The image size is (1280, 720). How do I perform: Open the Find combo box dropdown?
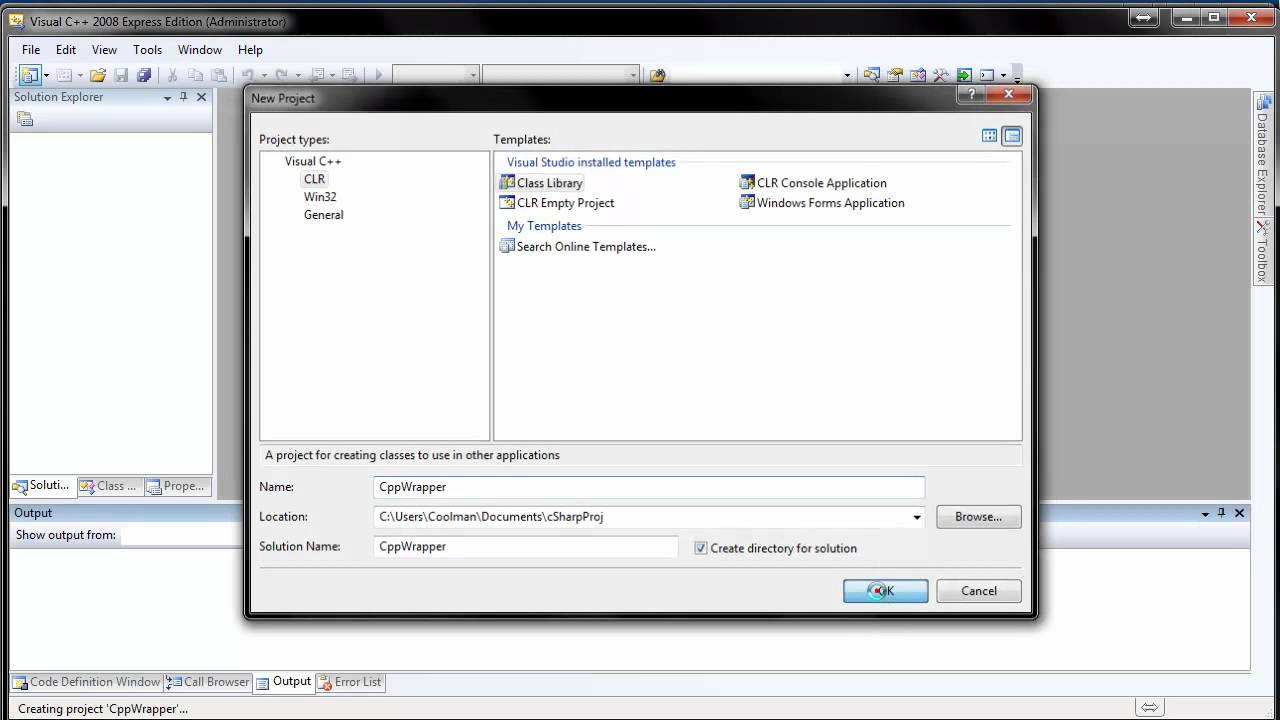(846, 76)
